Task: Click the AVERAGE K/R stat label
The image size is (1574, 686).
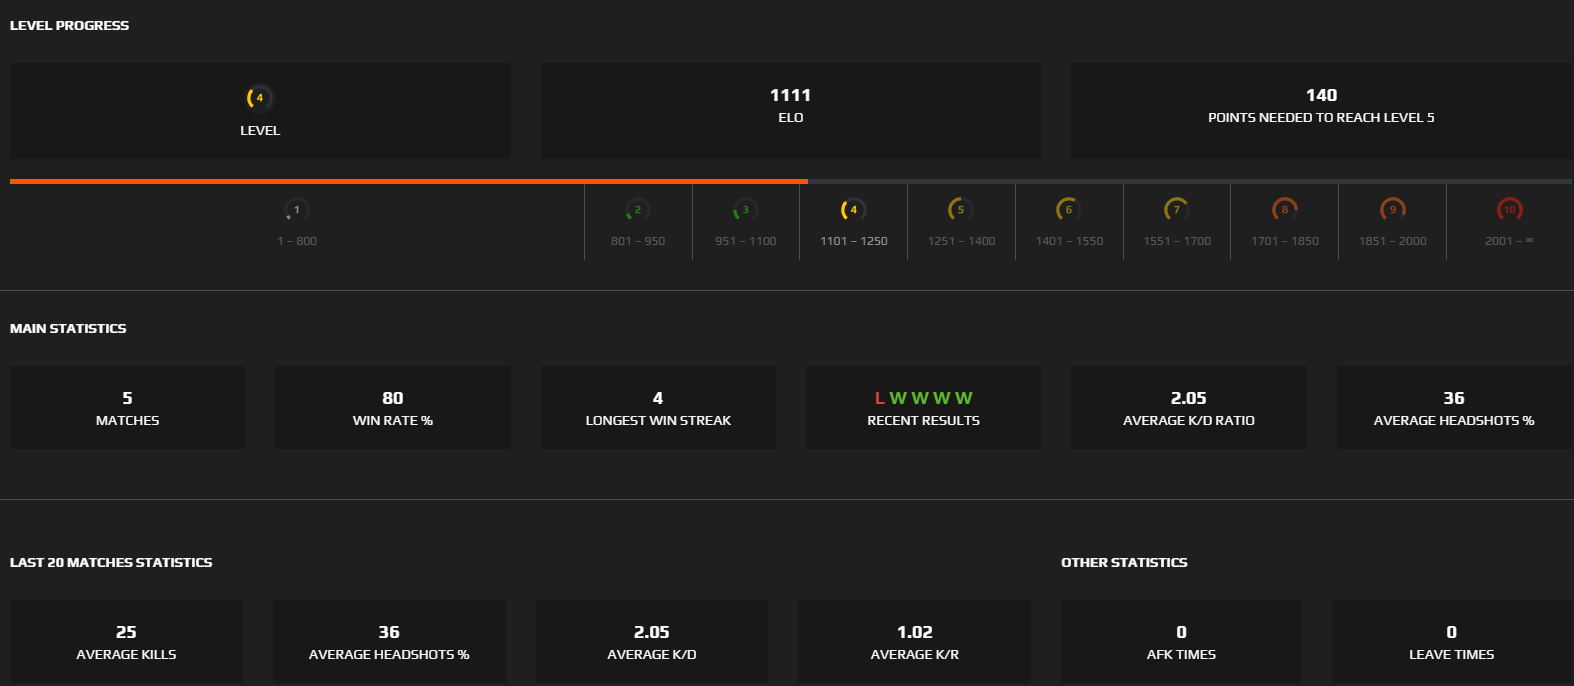Action: tap(915, 655)
